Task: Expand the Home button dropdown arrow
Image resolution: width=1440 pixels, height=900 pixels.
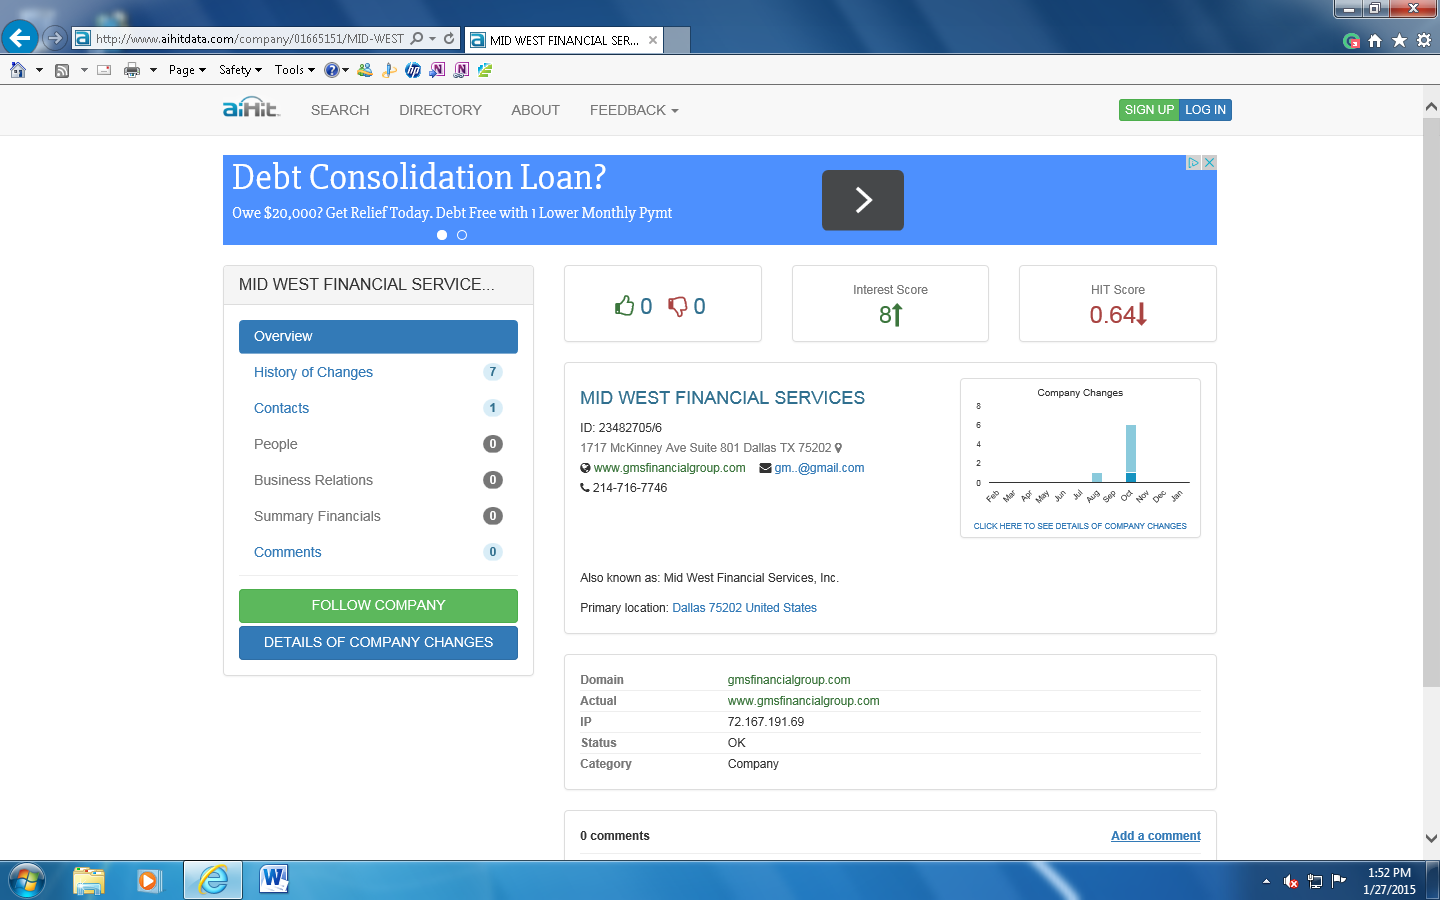Action: click(x=39, y=70)
